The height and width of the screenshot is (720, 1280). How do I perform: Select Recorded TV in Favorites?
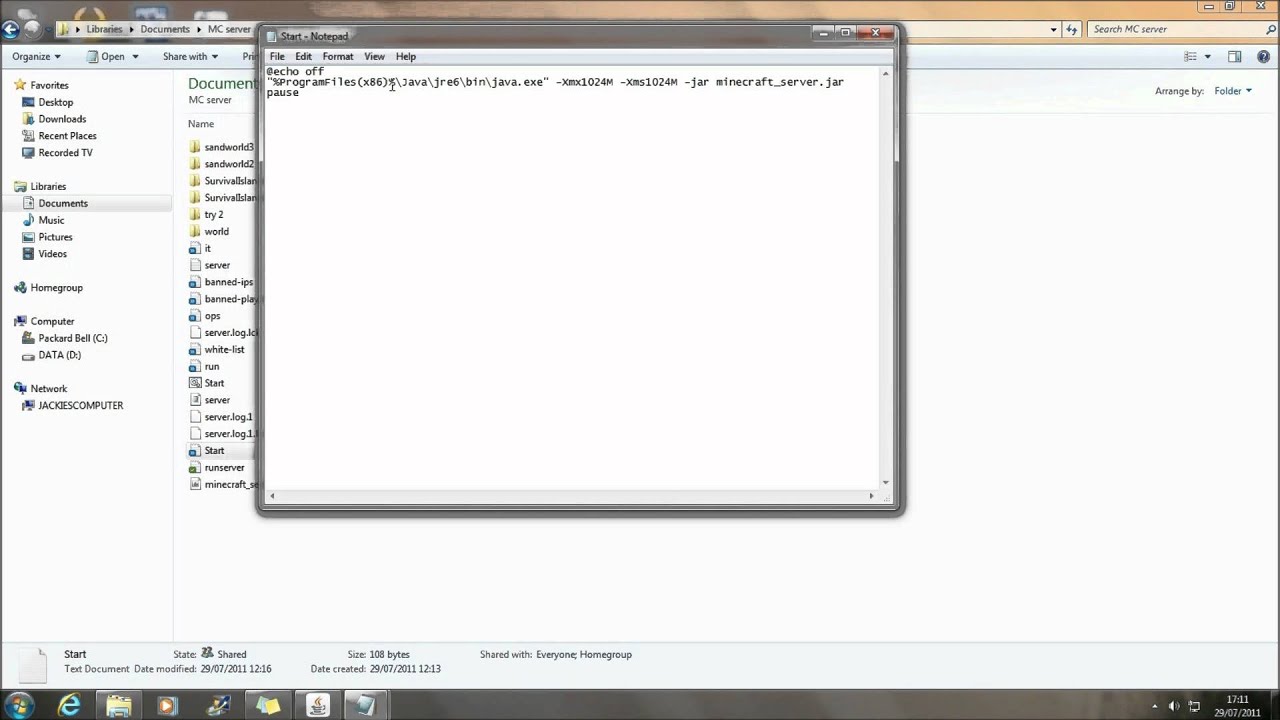65,153
